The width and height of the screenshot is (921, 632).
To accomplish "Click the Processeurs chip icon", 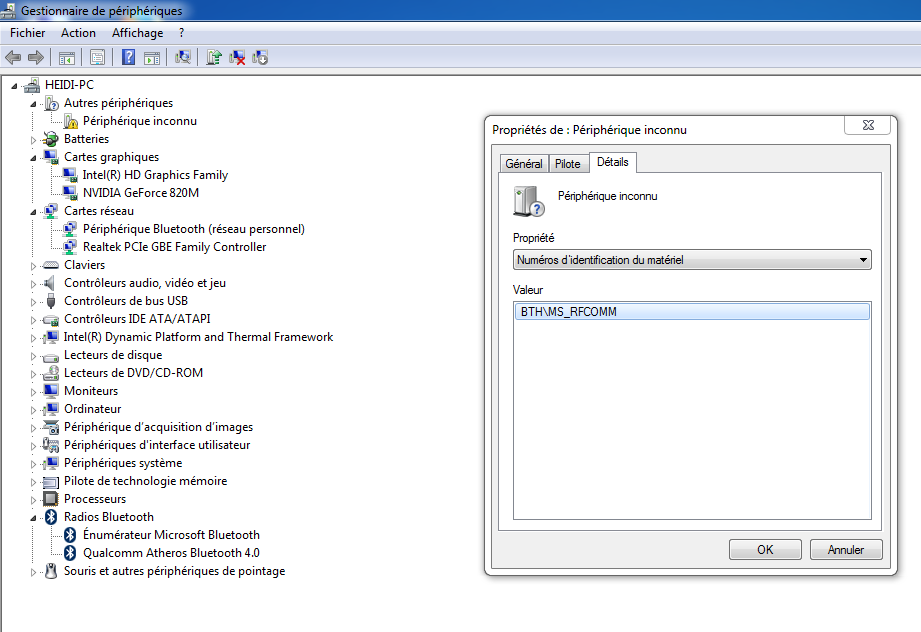I will [51, 499].
